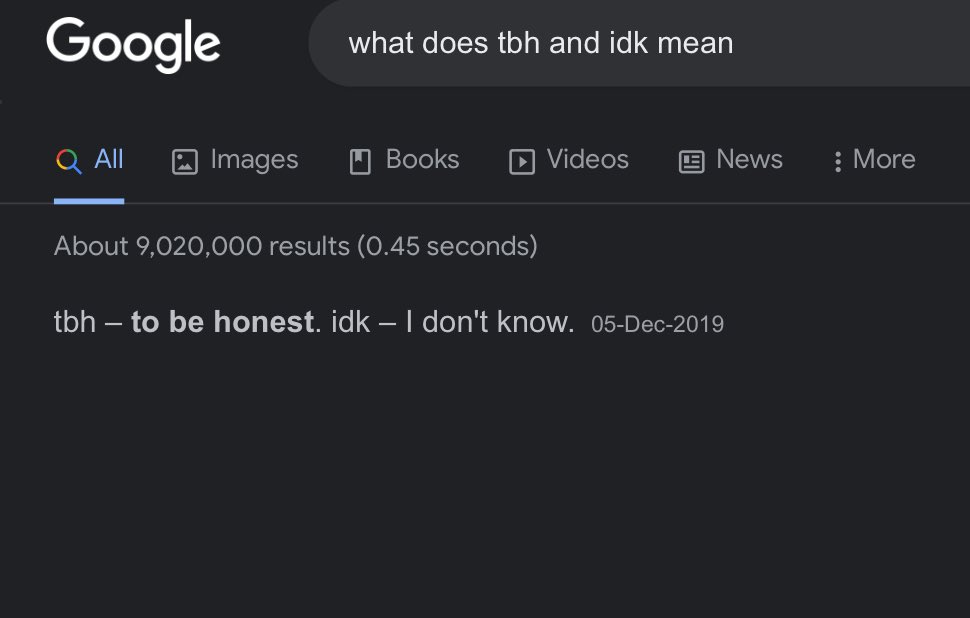Click the 'idk – I don't know' text

pos(453,322)
